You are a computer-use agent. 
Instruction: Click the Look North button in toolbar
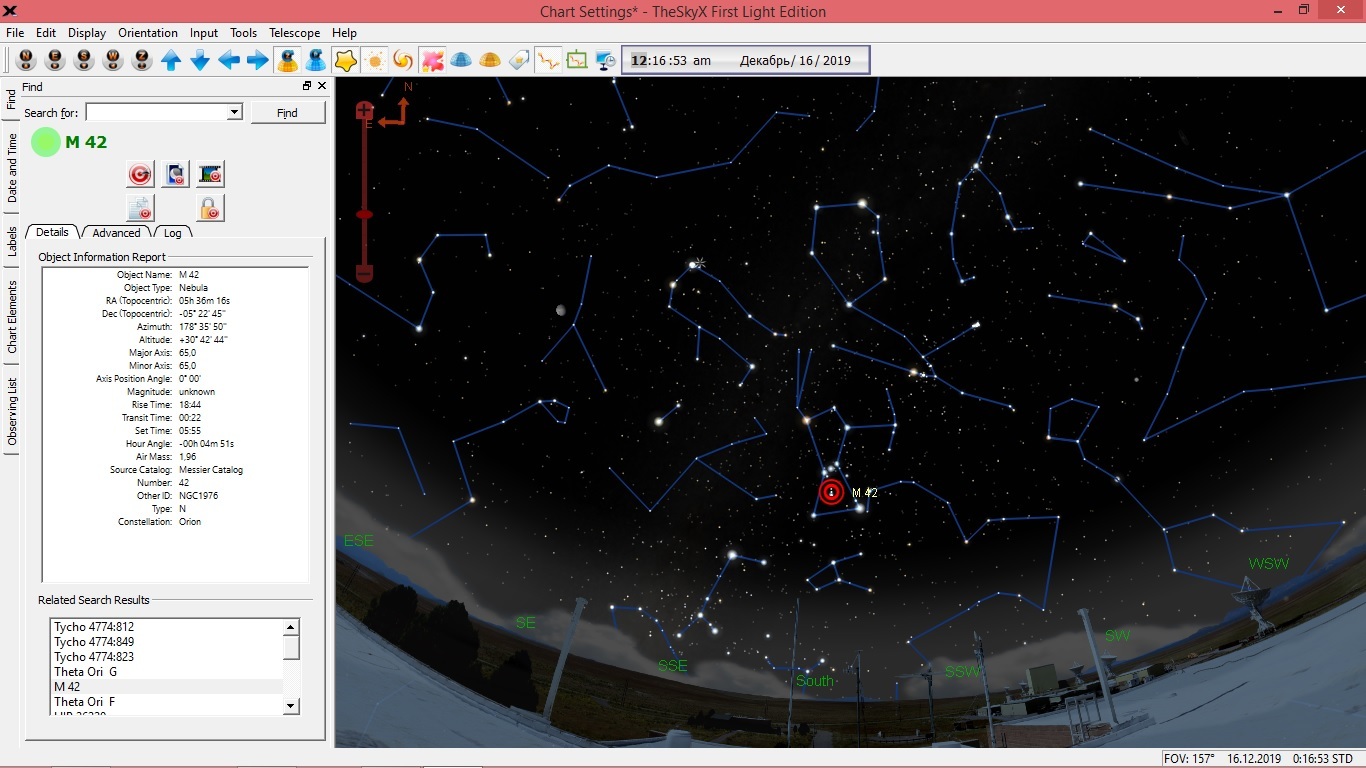[26, 60]
